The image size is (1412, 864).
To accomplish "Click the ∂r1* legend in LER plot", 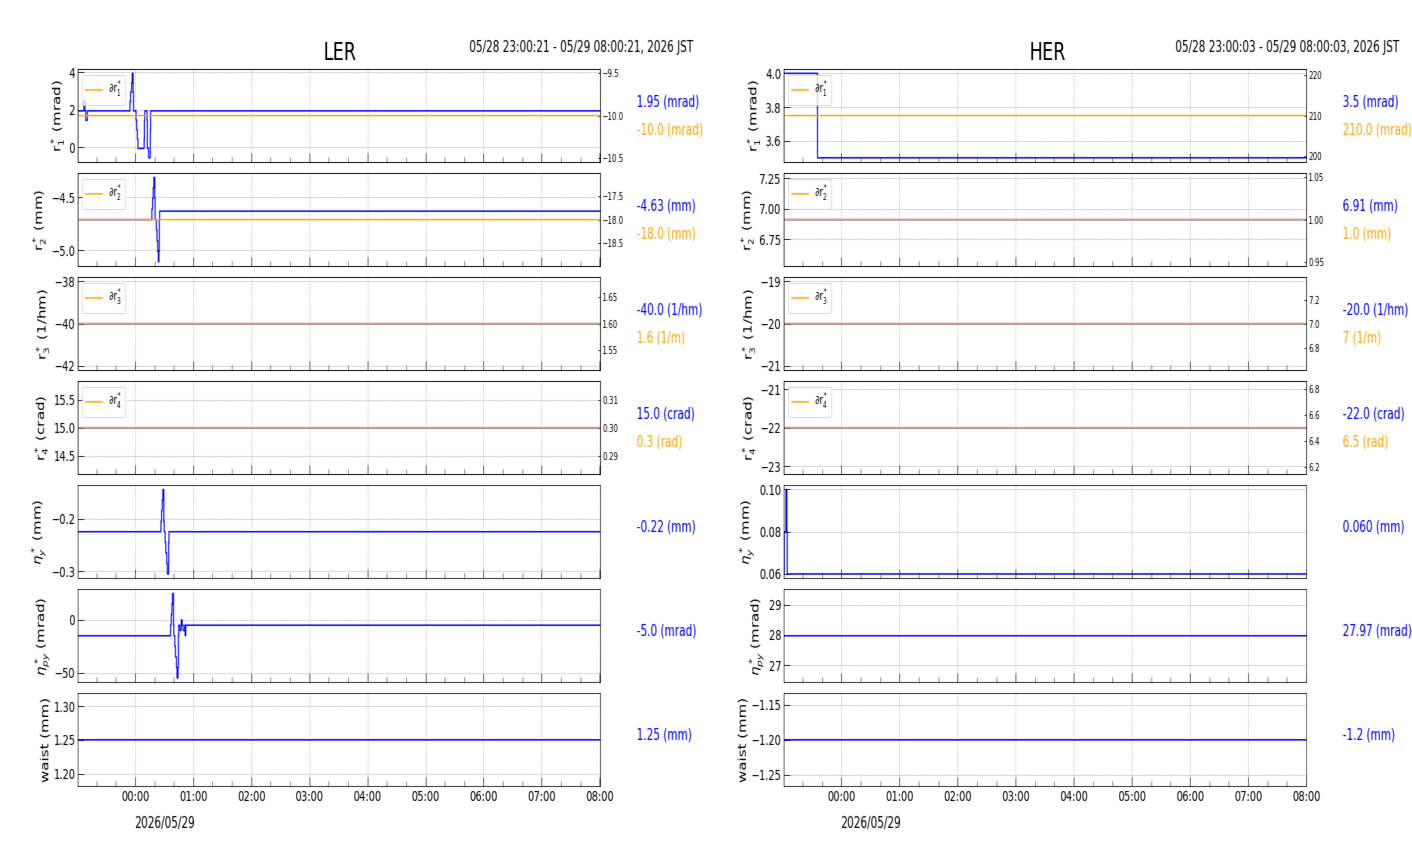I will pyautogui.click(x=104, y=90).
